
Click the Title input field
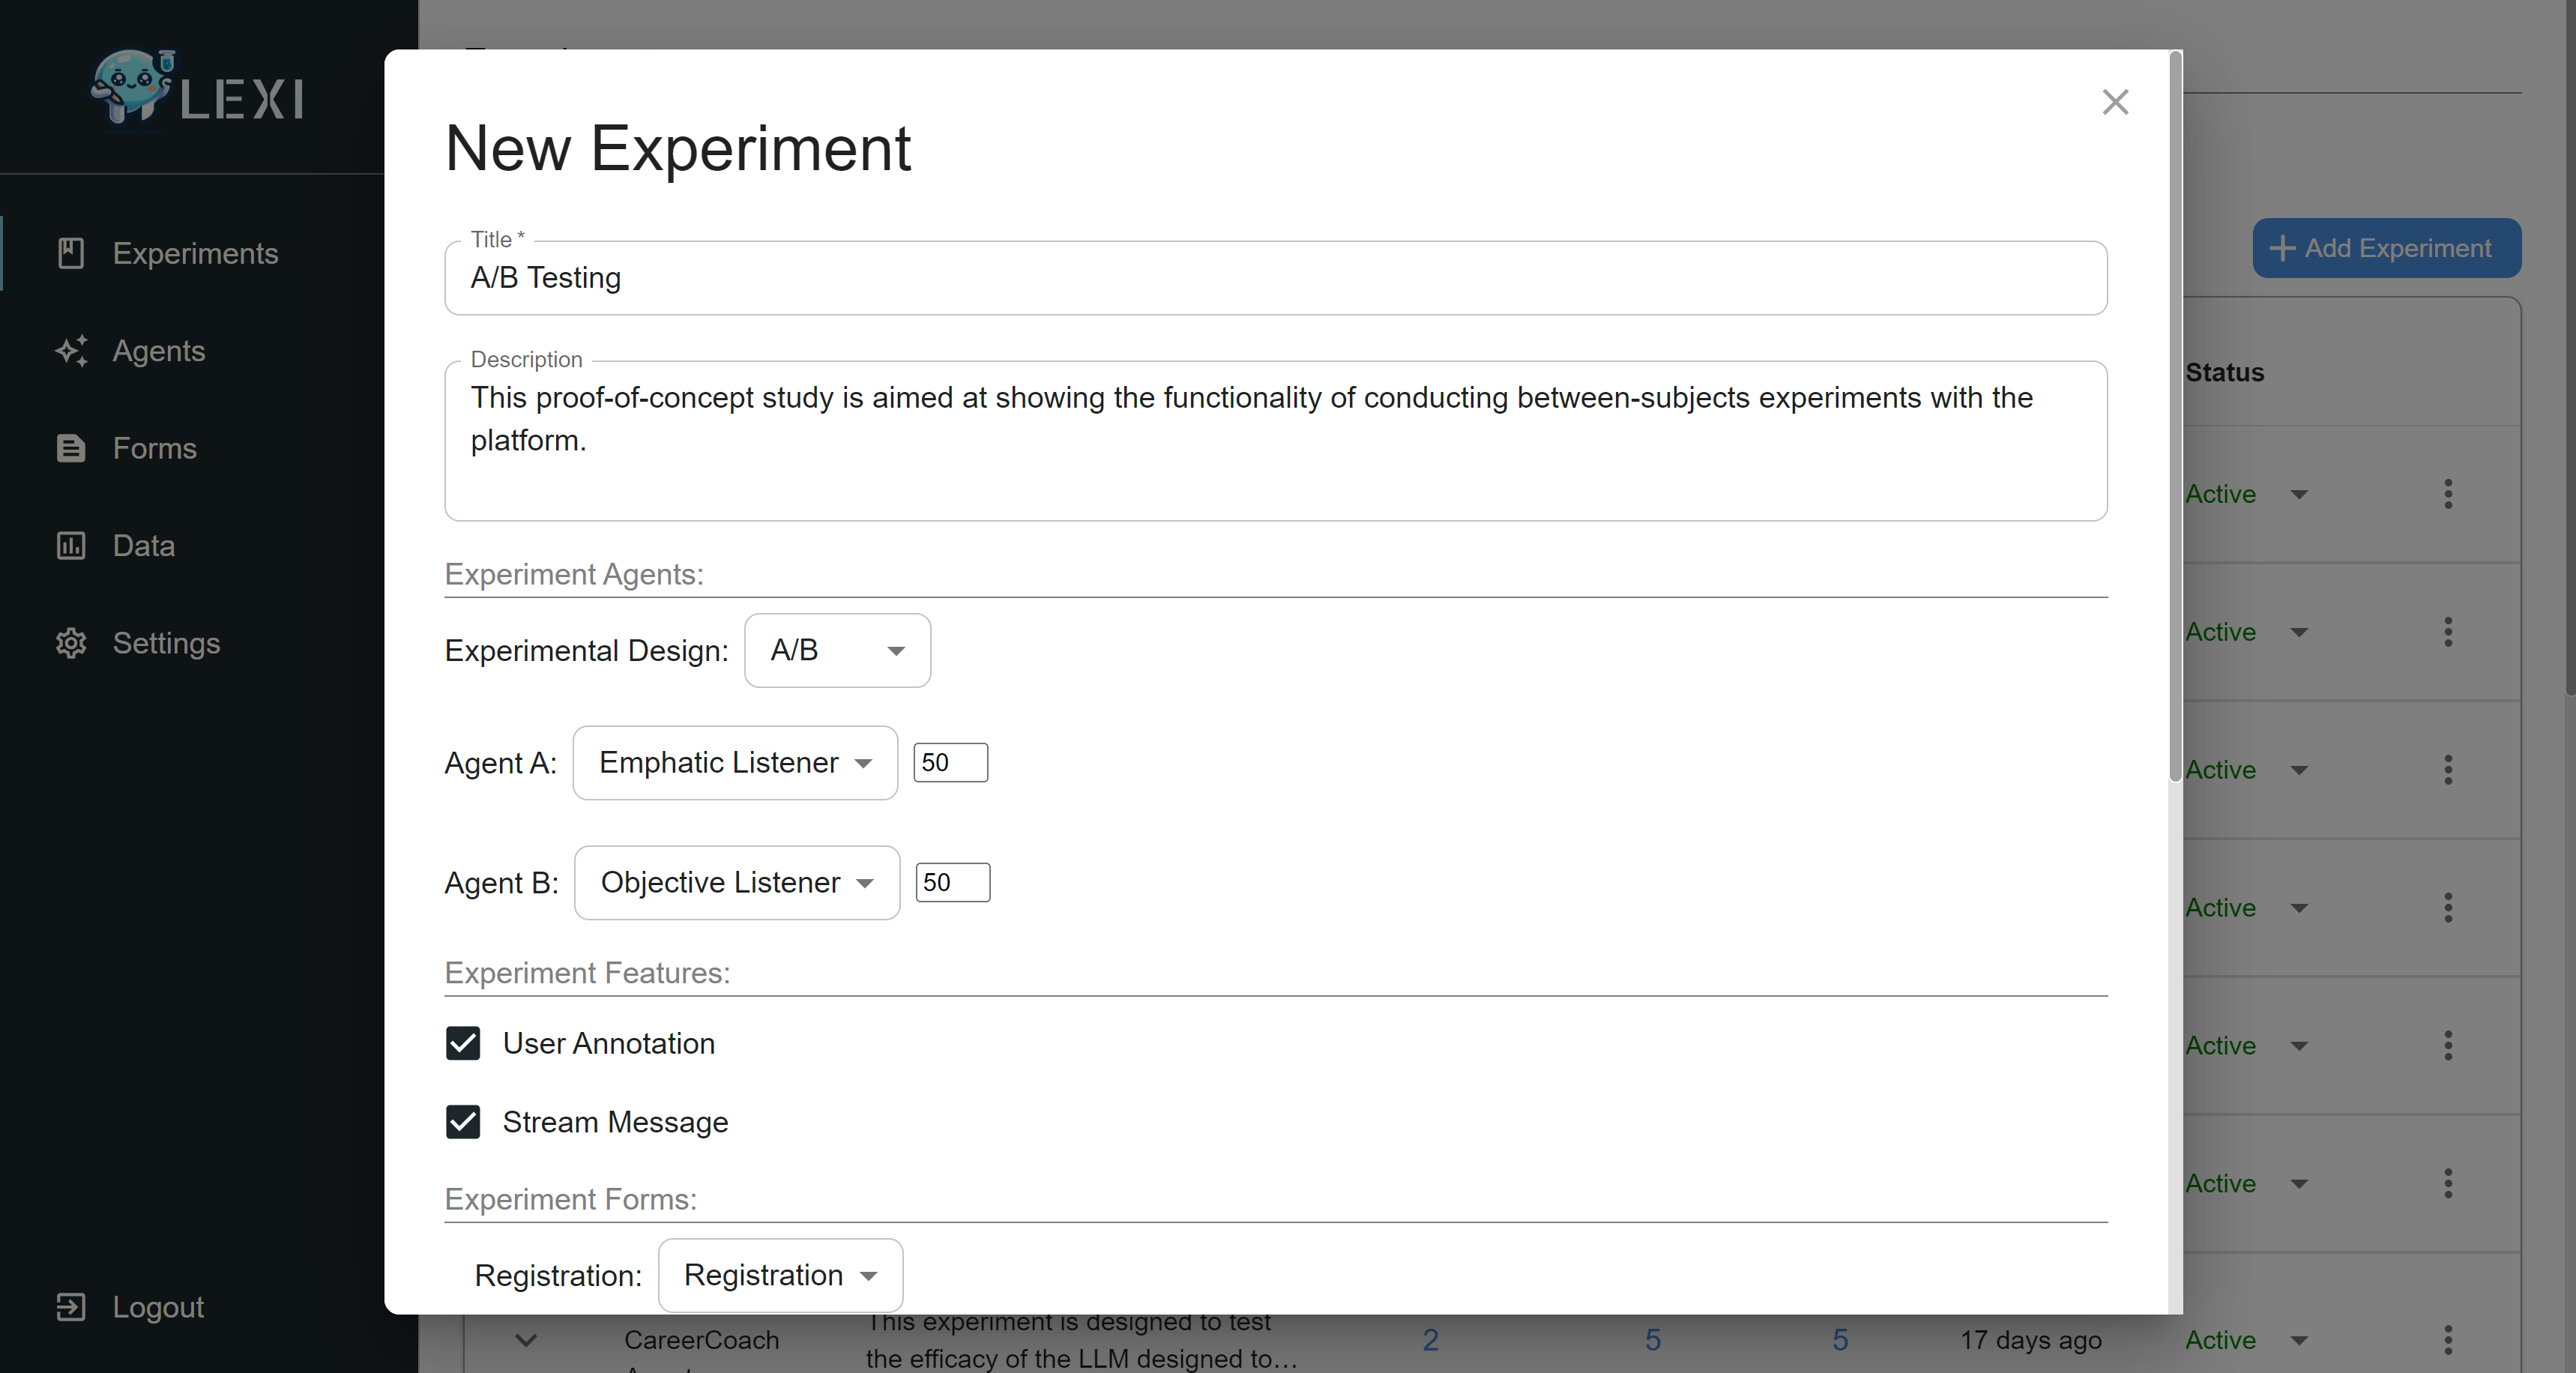click(x=1275, y=278)
